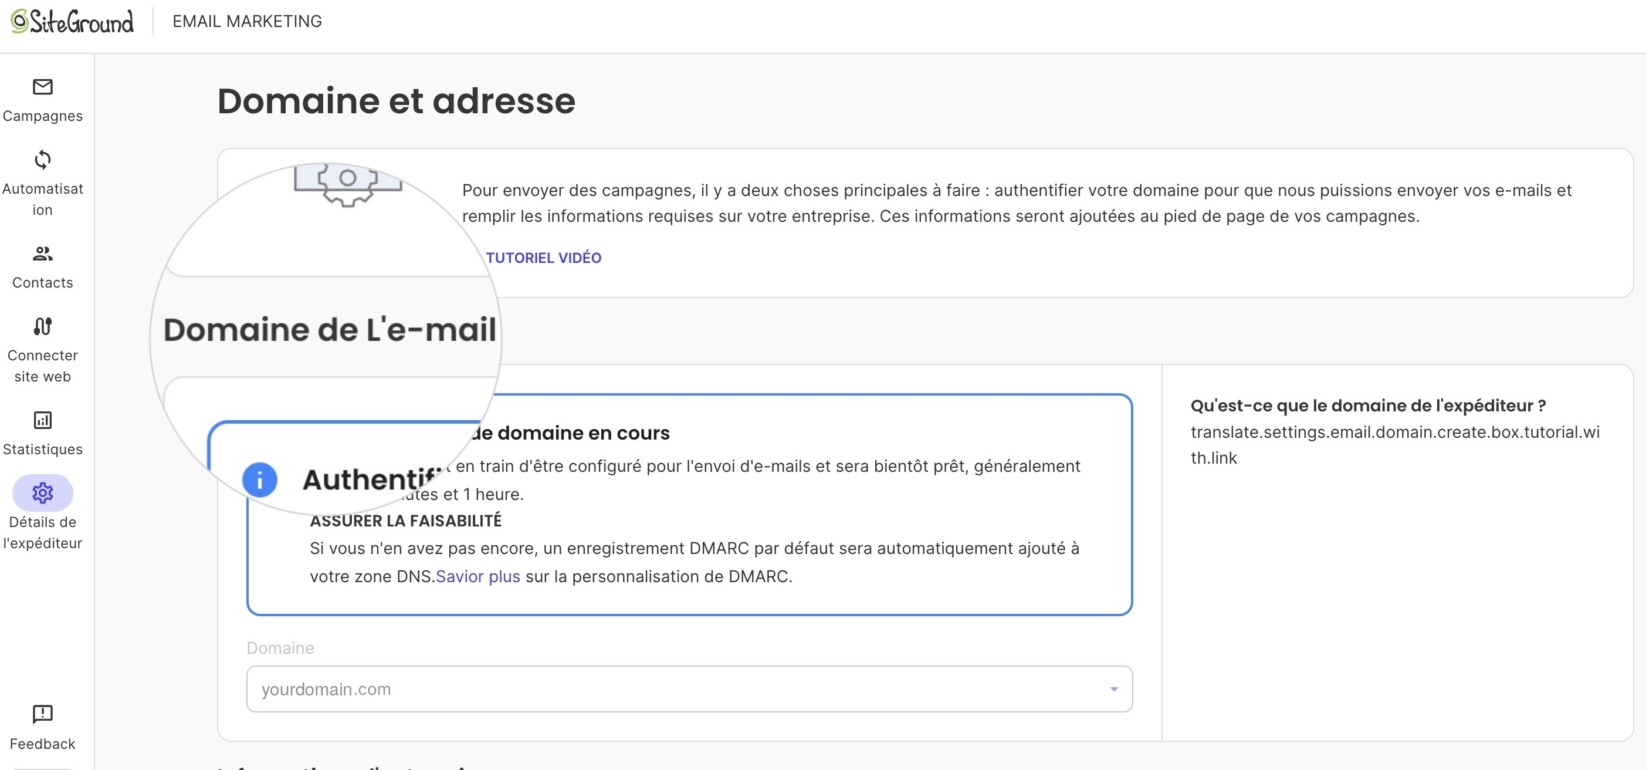Go to Statistiques in the sidebar
1646x770 pixels.
[42, 434]
